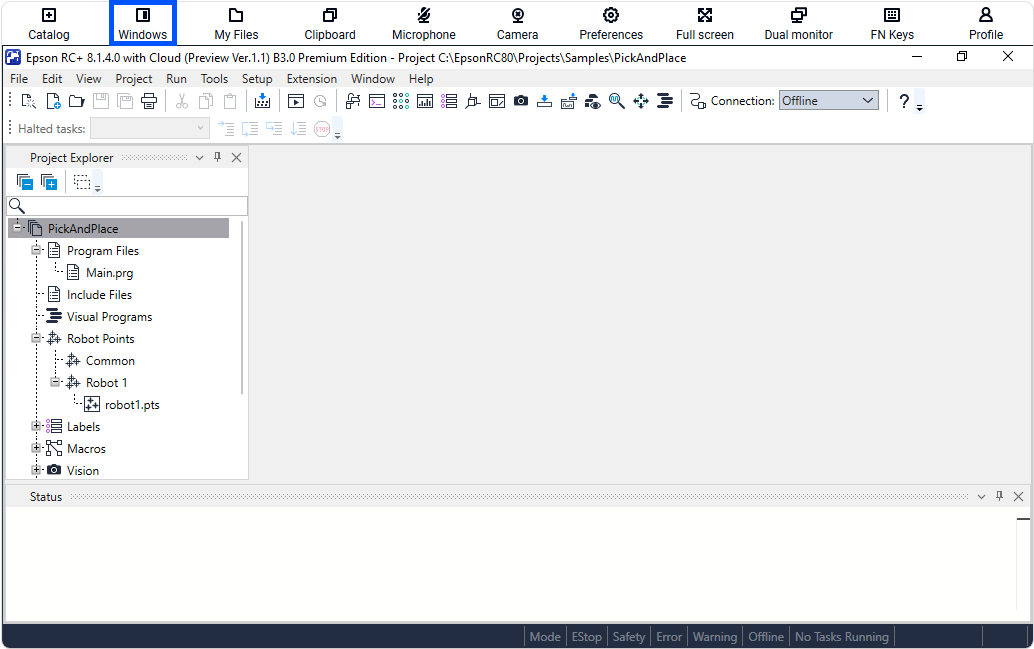Open the I/O Label Editor toolbar icon

(449, 101)
